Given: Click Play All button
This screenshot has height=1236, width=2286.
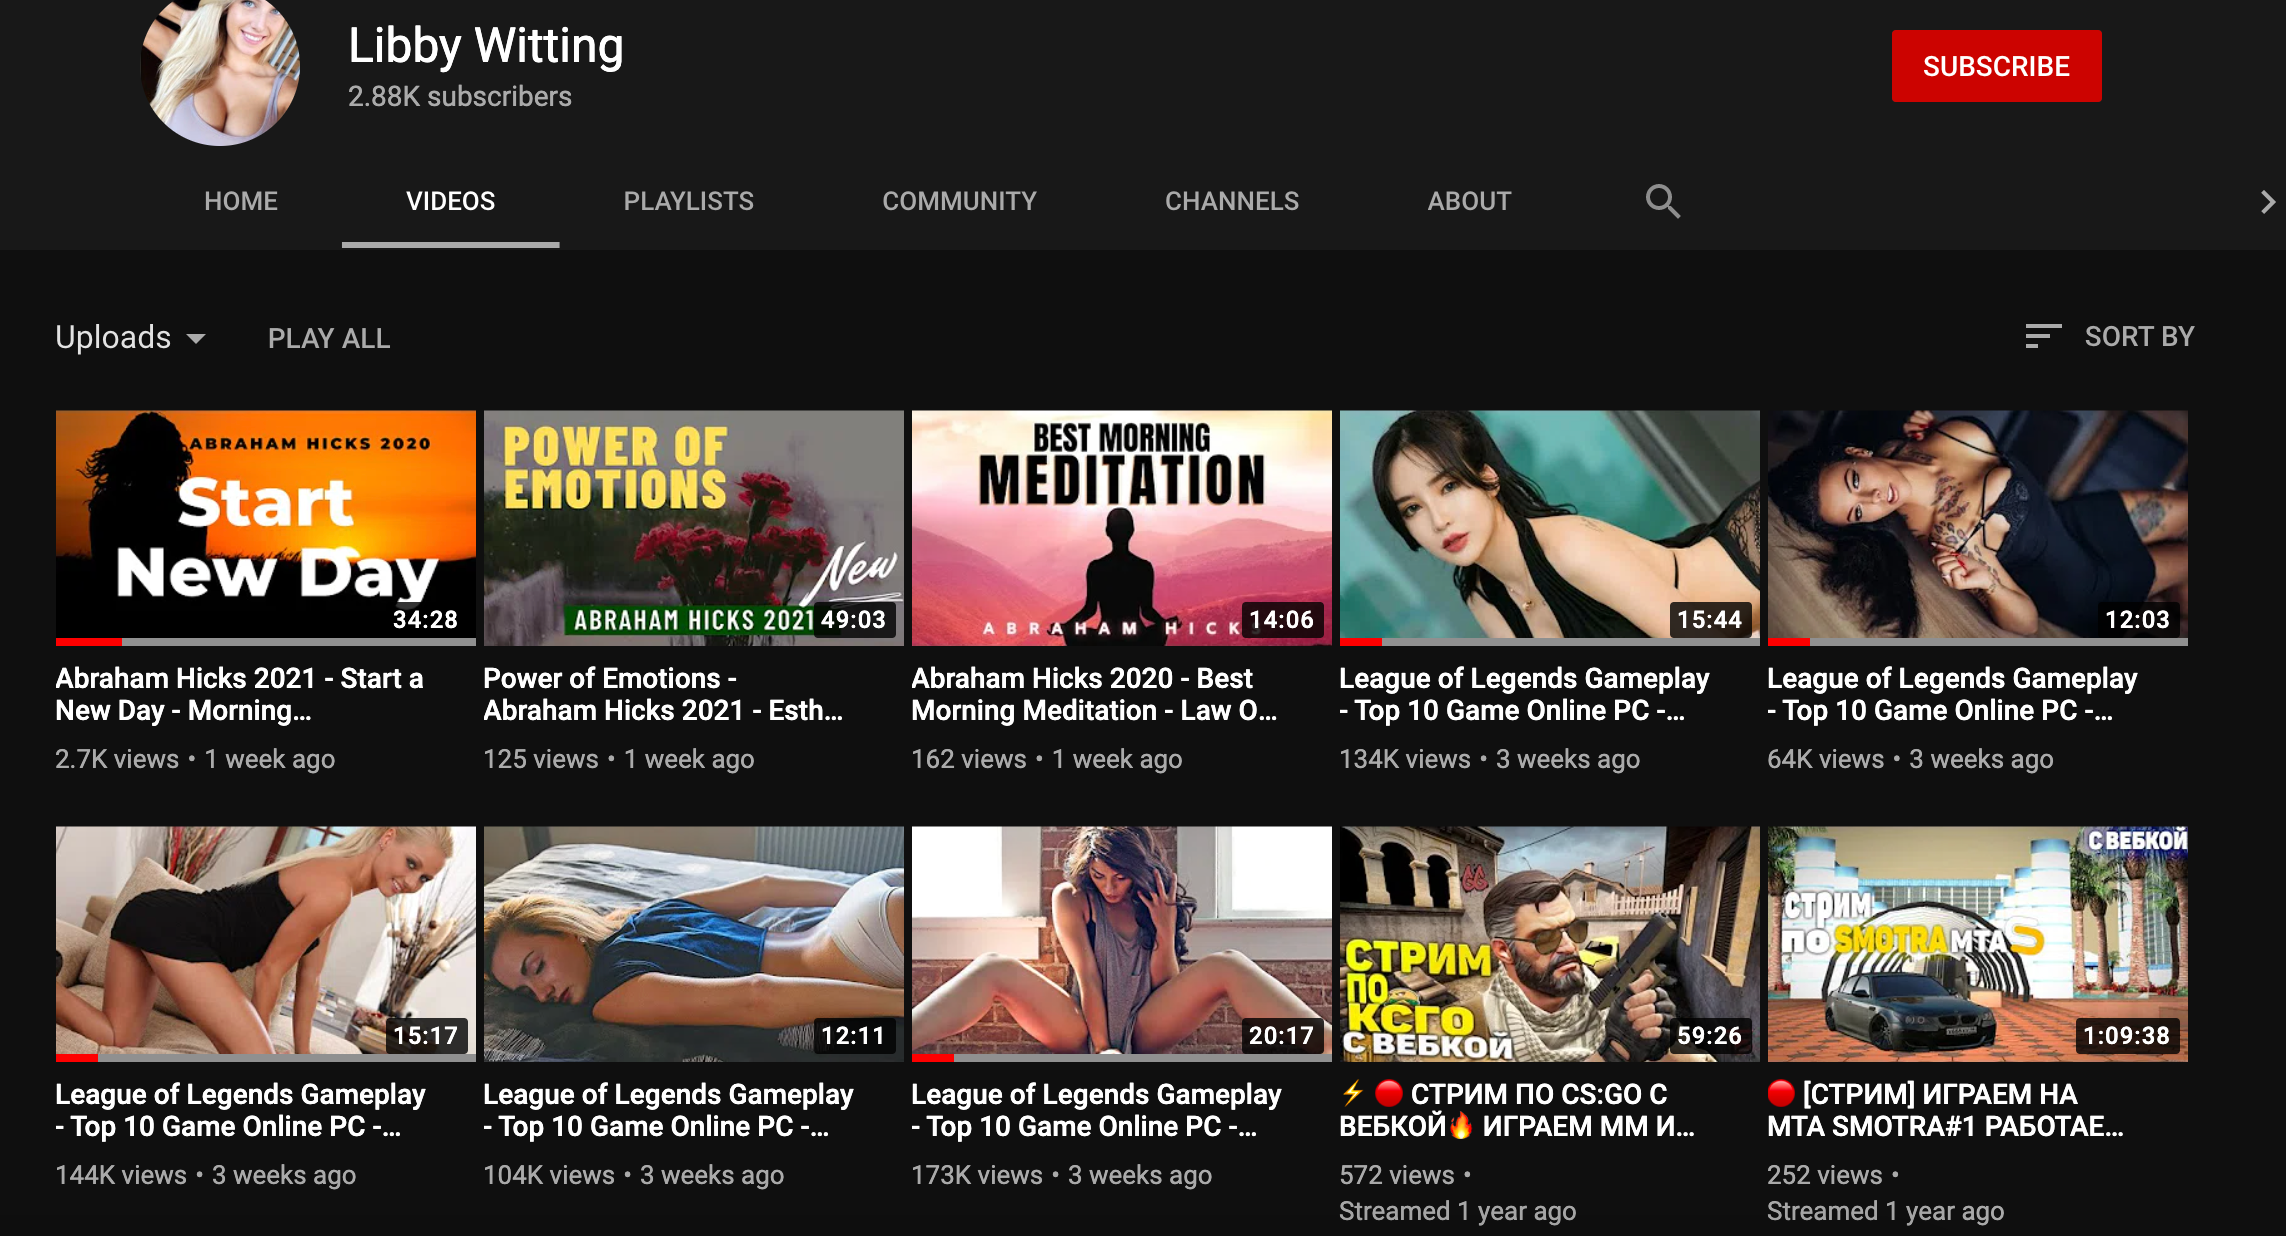Looking at the screenshot, I should pos(329,338).
